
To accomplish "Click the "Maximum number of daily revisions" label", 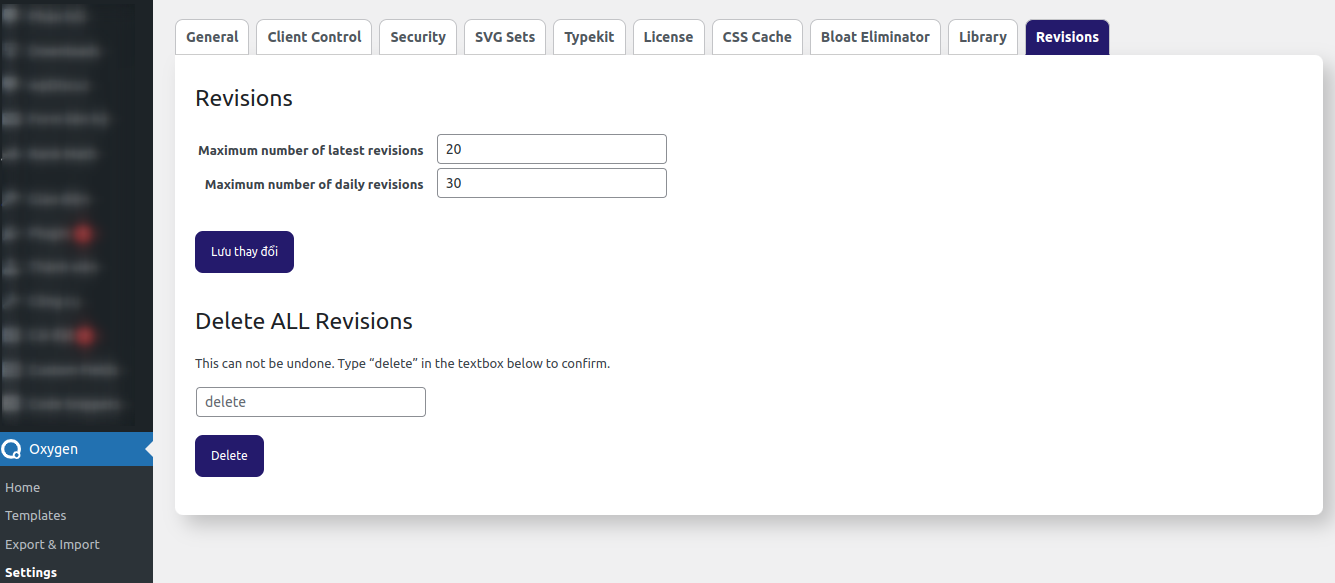I will (314, 184).
